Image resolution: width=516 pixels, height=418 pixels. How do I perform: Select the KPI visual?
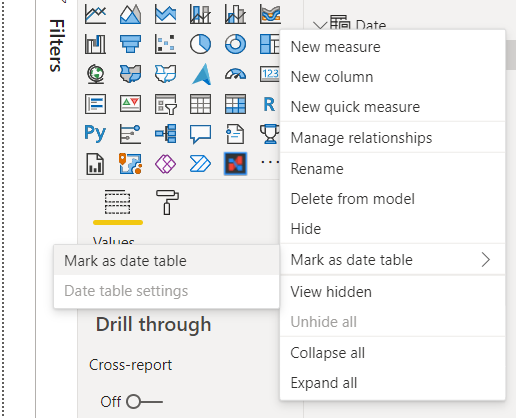tap(130, 104)
